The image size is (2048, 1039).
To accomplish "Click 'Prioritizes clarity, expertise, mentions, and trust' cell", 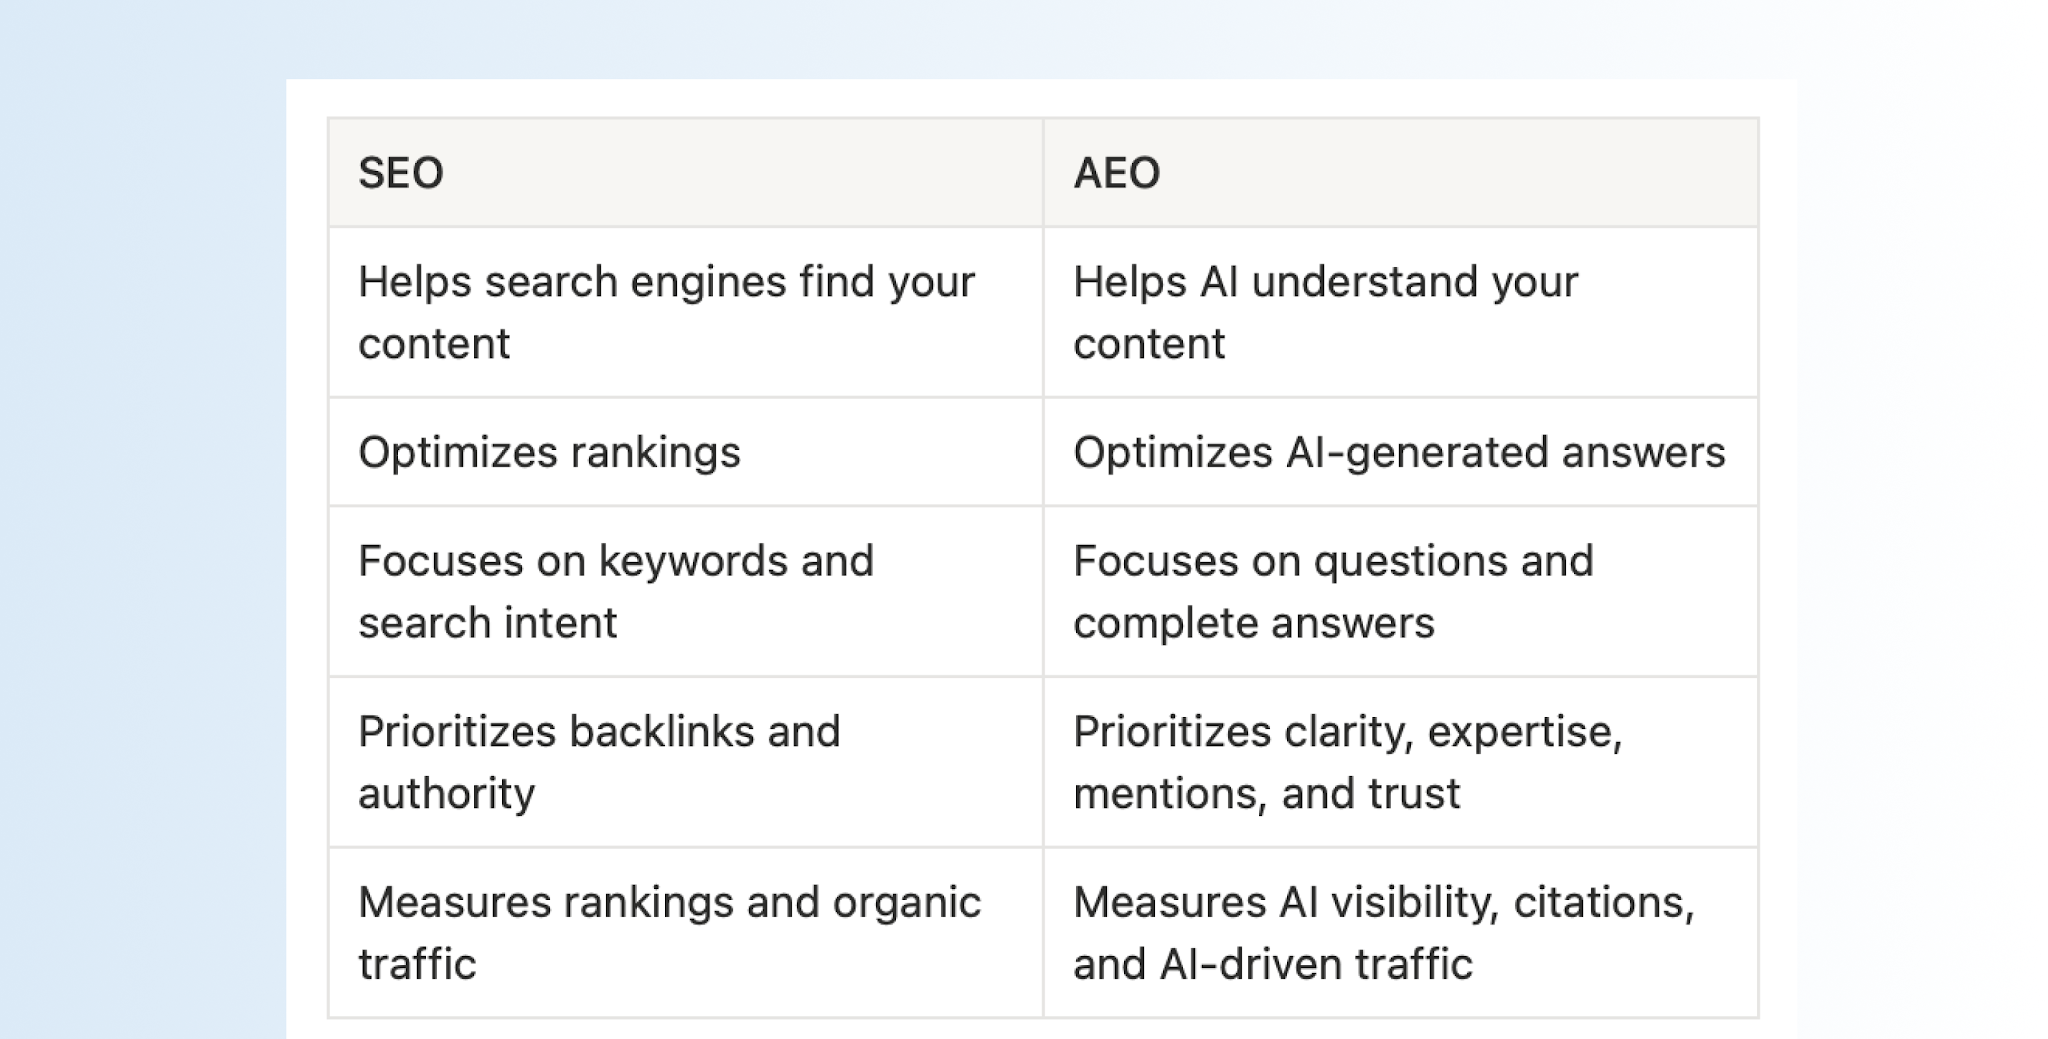I will 1400,762.
